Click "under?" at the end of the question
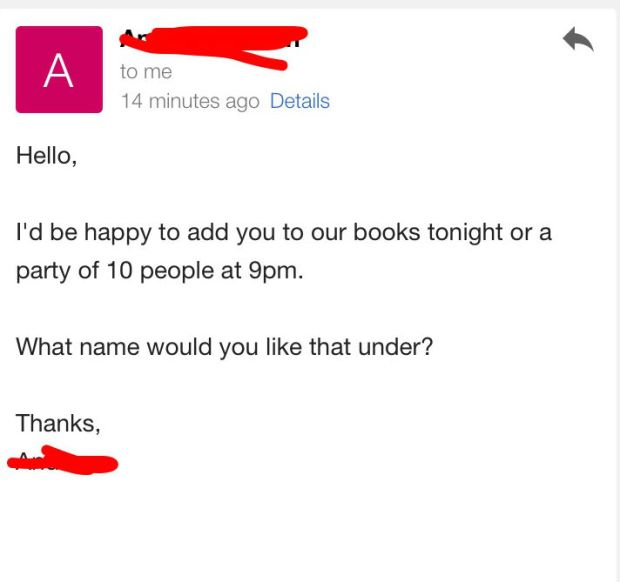This screenshot has height=582, width=620. [x=402, y=347]
